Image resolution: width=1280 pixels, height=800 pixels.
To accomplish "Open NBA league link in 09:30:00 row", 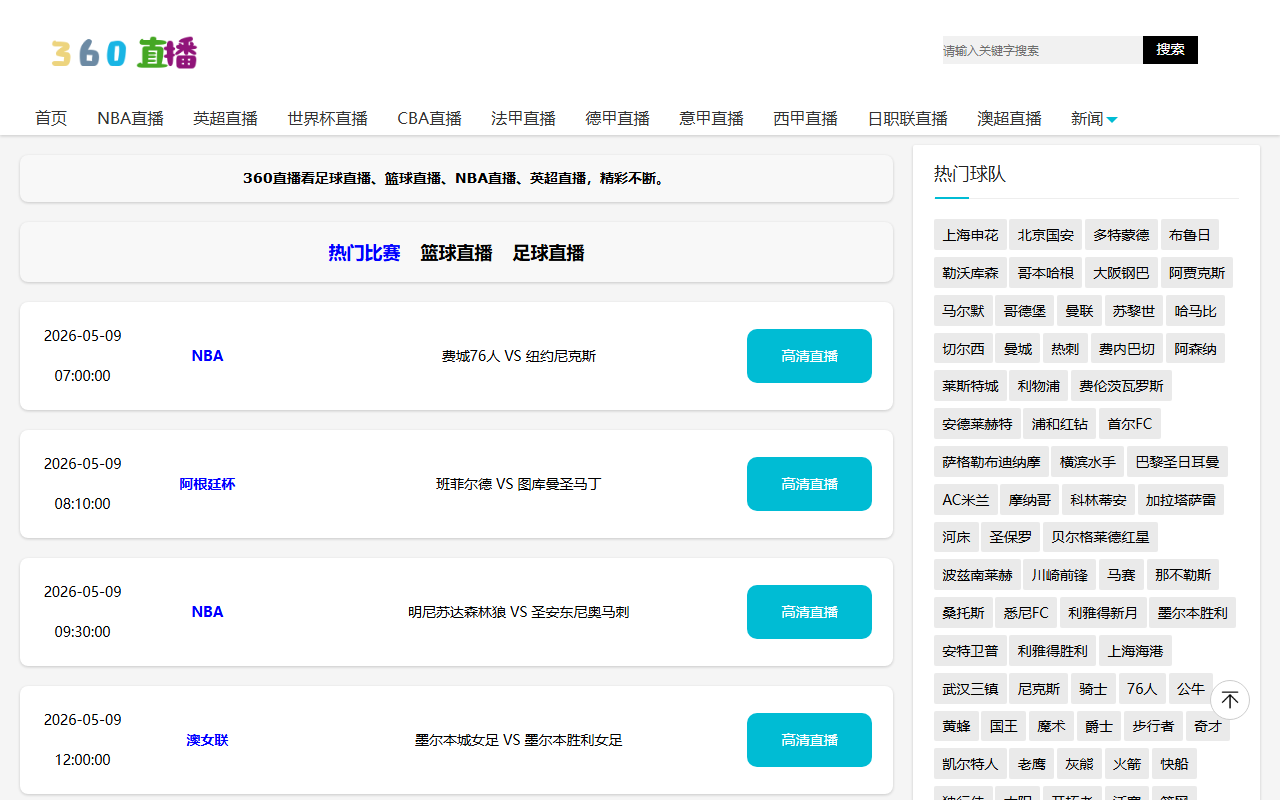I will pyautogui.click(x=207, y=612).
